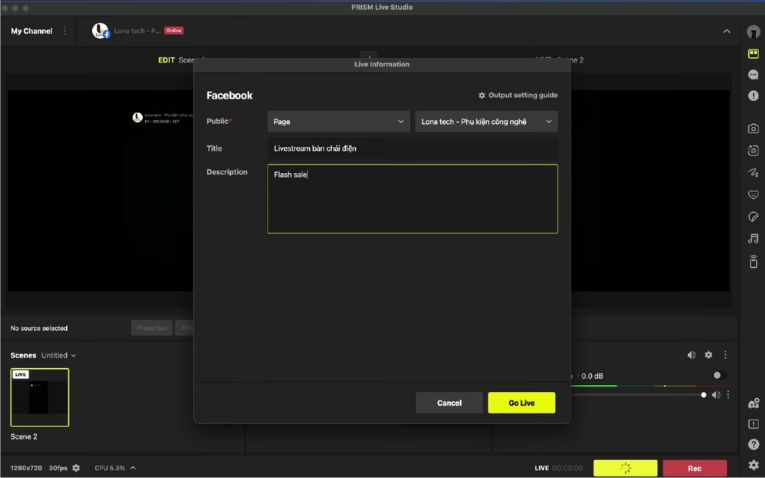Open the help question mark icon
The image size is (765, 478).
click(753, 444)
